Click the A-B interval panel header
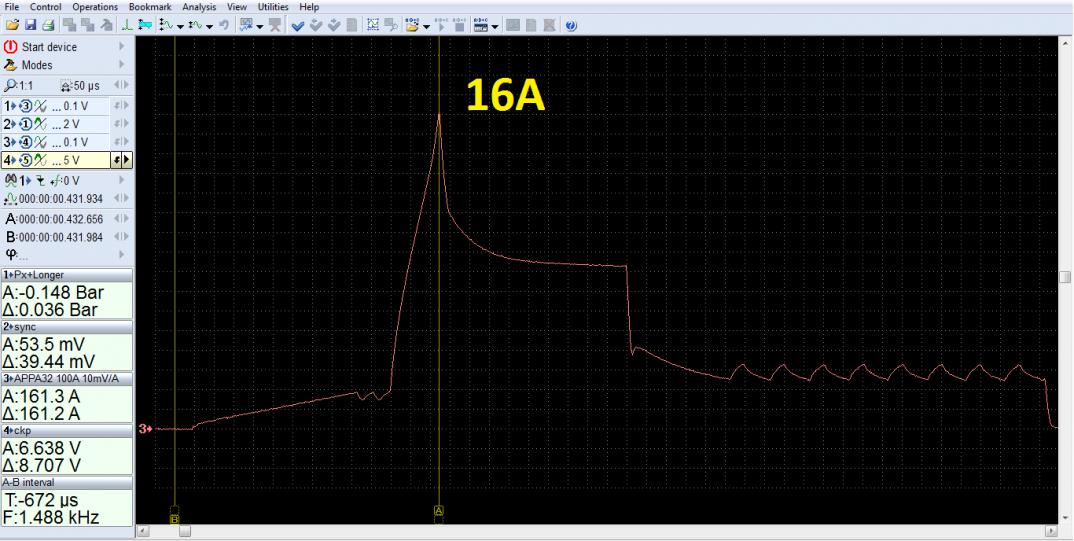Viewport: 1074px width, 541px height. pyautogui.click(x=66, y=482)
